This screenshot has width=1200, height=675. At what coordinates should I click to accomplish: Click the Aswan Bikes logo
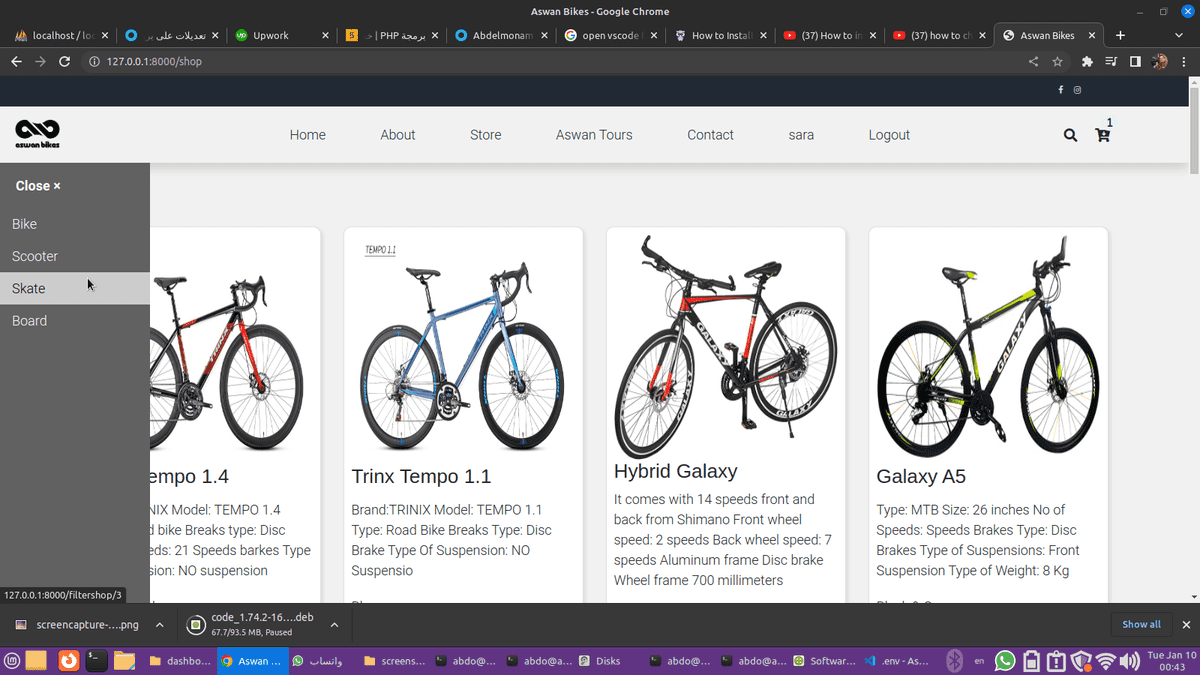pyautogui.click(x=37, y=134)
